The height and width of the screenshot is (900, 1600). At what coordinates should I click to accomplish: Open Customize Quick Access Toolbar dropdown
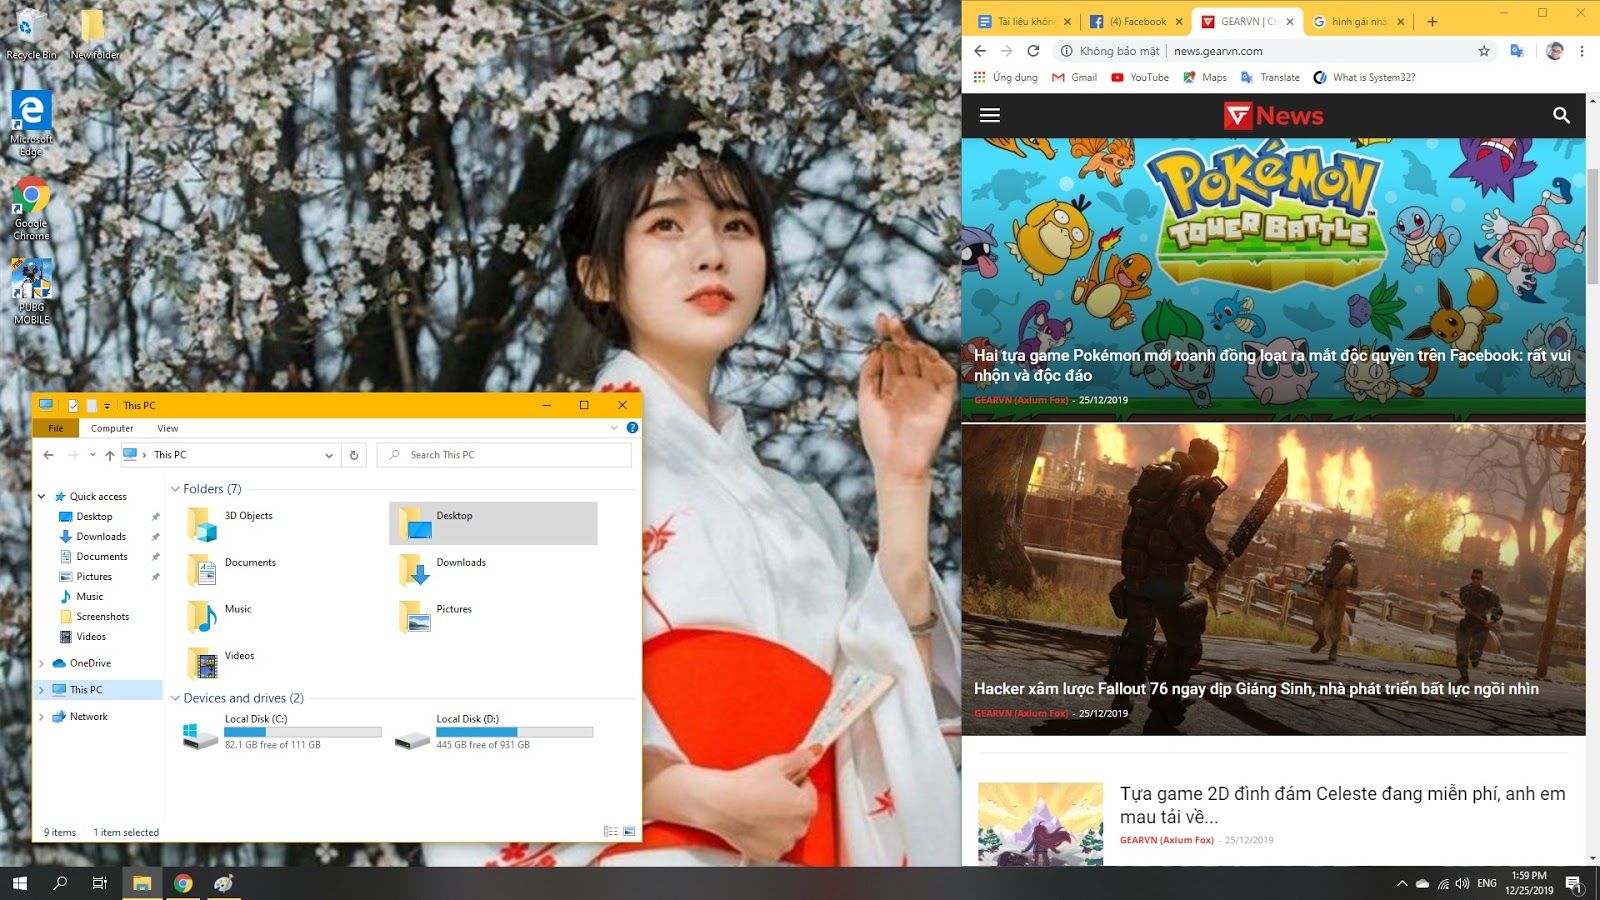click(x=107, y=406)
